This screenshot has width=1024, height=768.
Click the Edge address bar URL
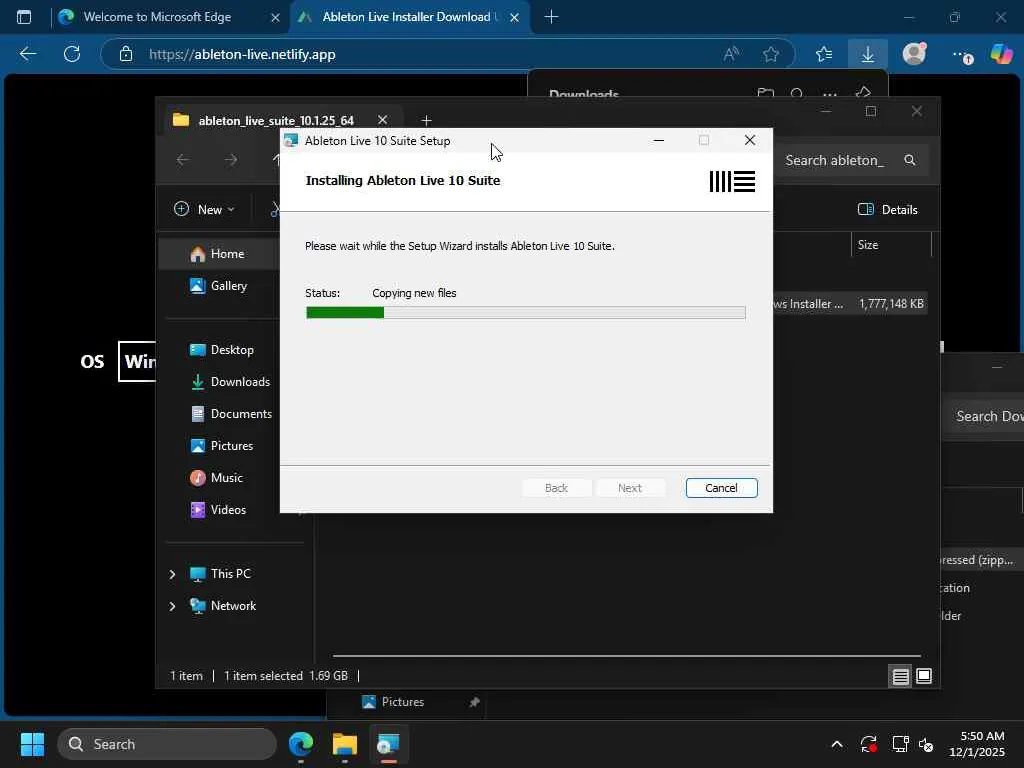(x=242, y=54)
